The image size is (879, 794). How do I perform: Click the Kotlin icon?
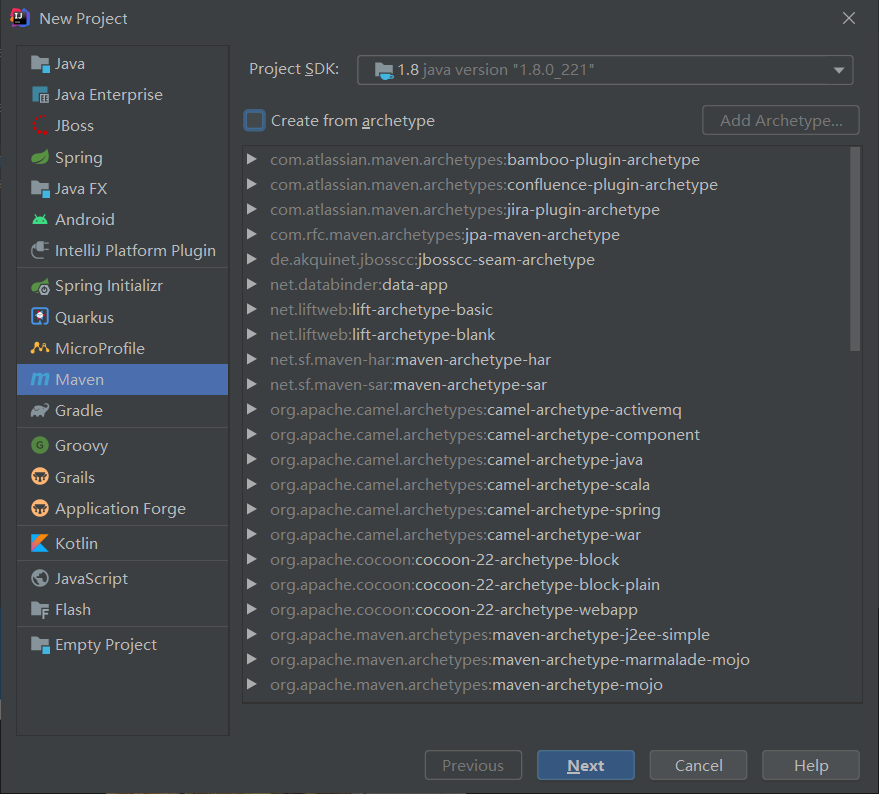coord(40,543)
